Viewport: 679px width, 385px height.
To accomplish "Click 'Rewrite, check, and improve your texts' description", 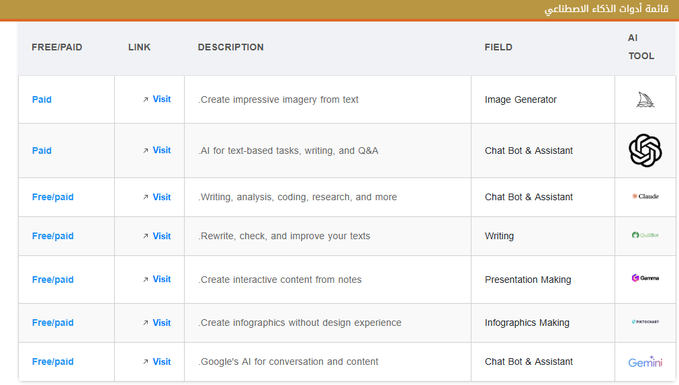I will [285, 236].
